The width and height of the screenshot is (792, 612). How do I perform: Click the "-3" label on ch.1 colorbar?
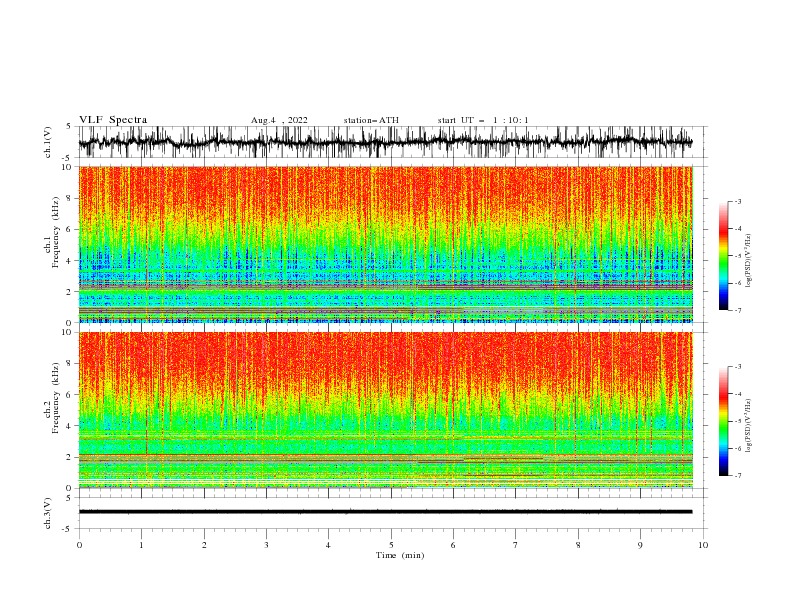(738, 201)
